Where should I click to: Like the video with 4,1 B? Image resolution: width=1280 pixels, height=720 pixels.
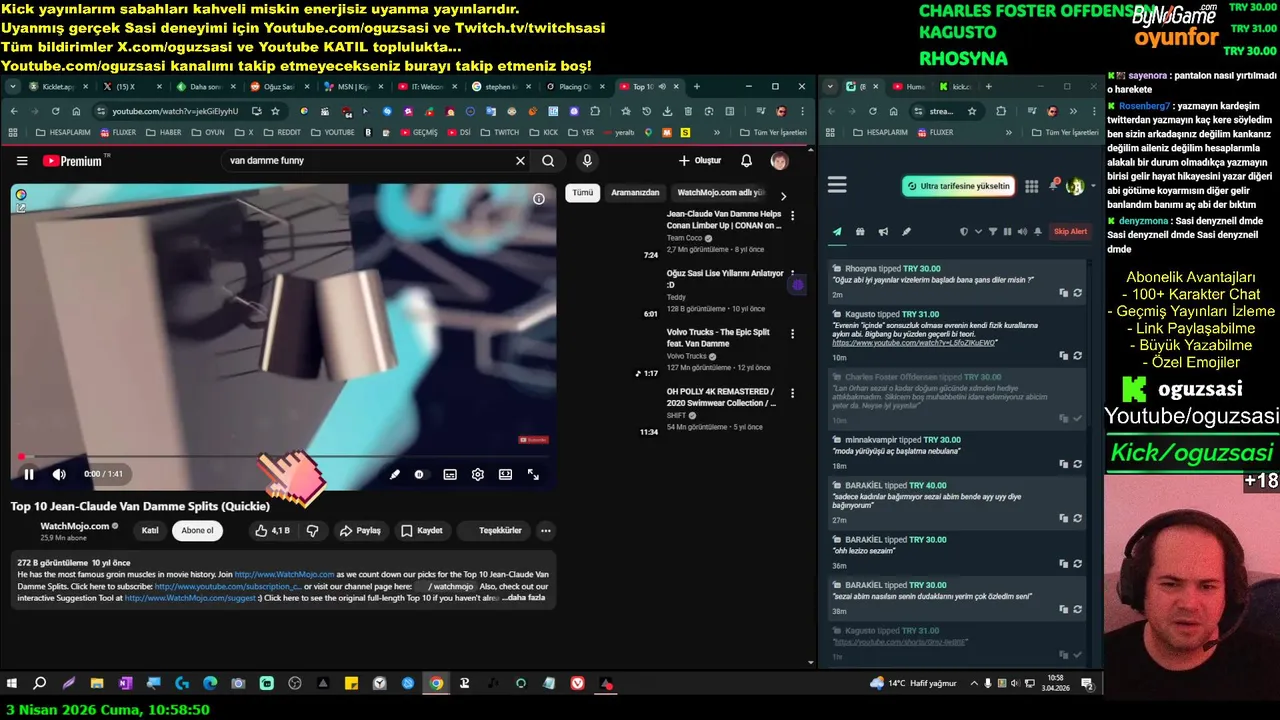coord(272,531)
